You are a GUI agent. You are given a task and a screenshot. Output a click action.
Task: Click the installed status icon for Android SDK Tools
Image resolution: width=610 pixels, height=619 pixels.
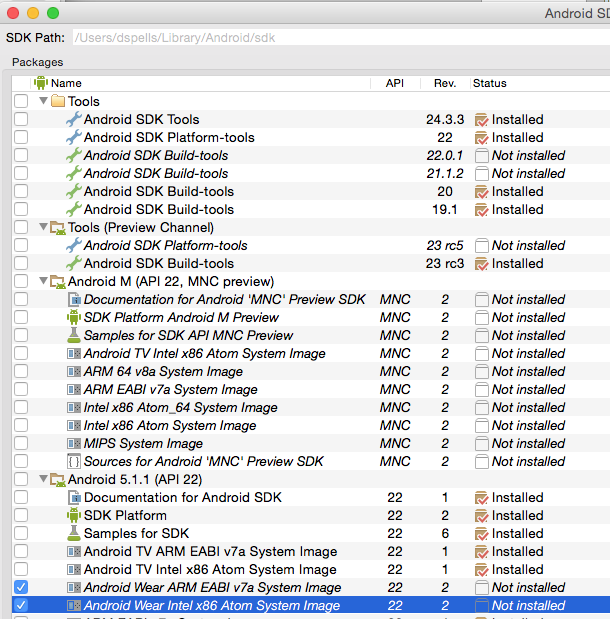click(481, 120)
